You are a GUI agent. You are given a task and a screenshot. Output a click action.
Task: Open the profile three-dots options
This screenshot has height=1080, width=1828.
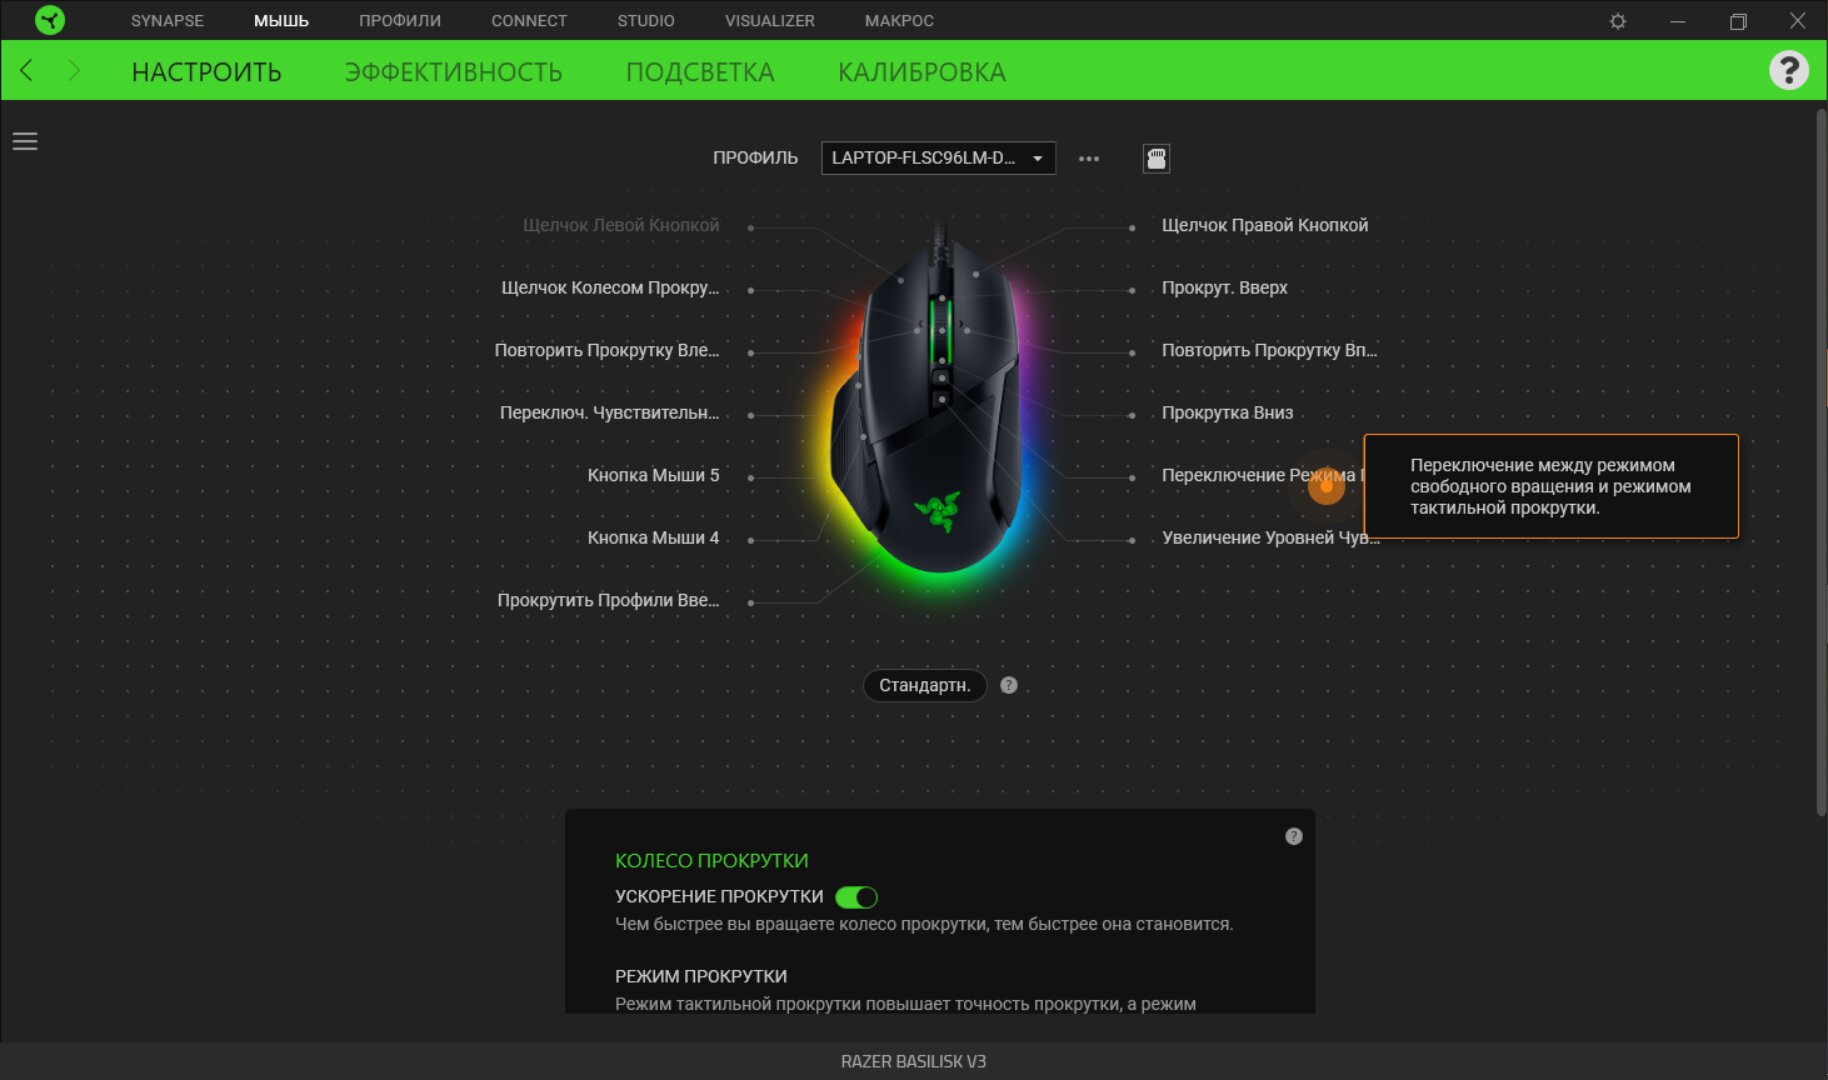pyautogui.click(x=1089, y=158)
